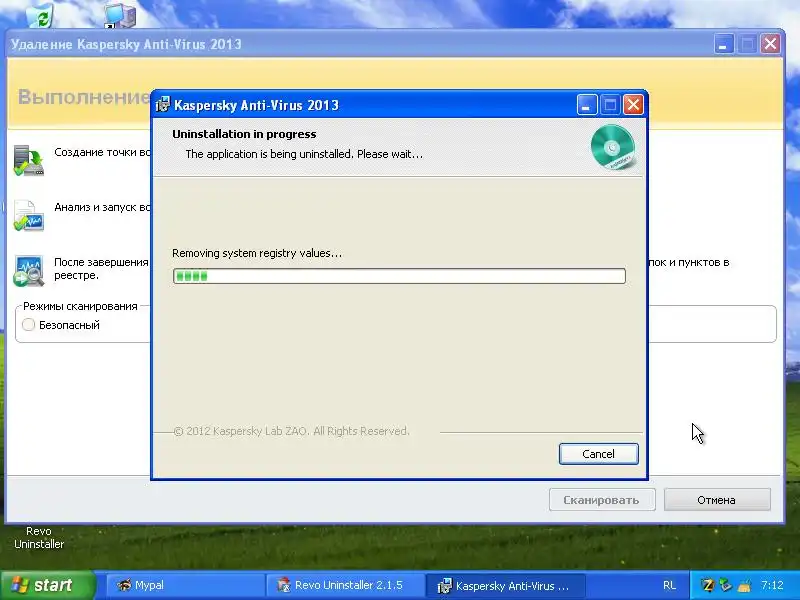This screenshot has width=800, height=600.
Task: Select the computer desktop shortcut icon
Action: tap(120, 15)
